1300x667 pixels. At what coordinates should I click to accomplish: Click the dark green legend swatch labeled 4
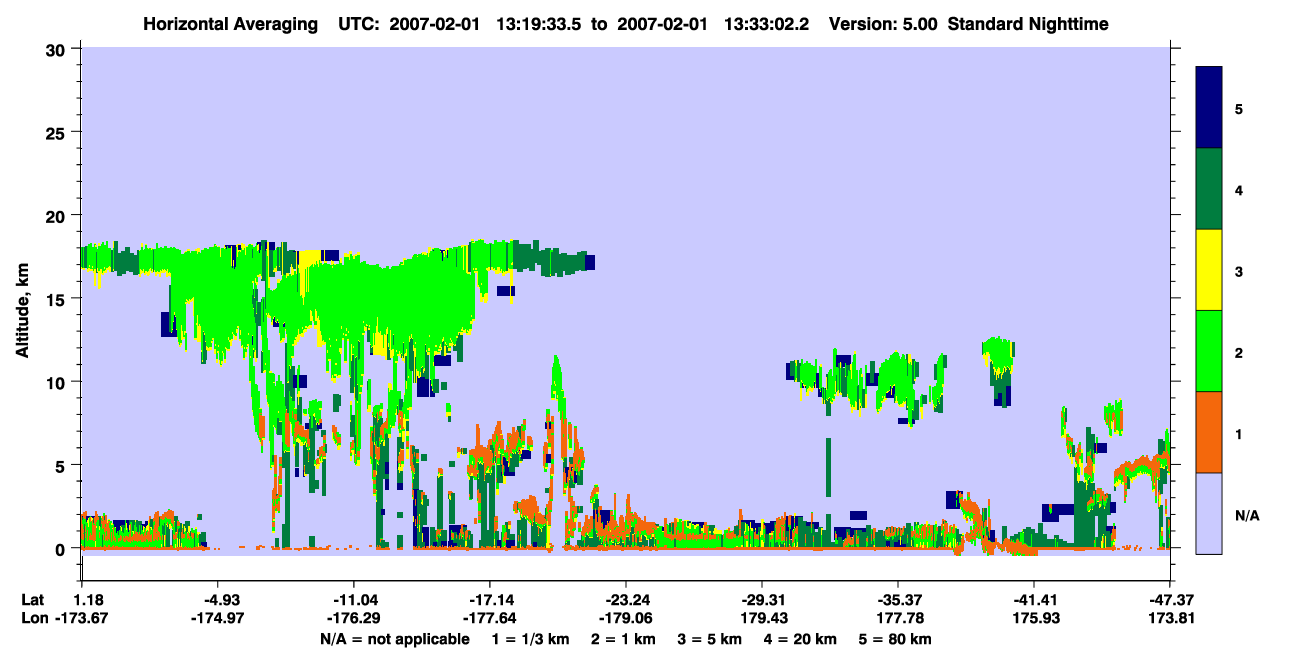1209,189
